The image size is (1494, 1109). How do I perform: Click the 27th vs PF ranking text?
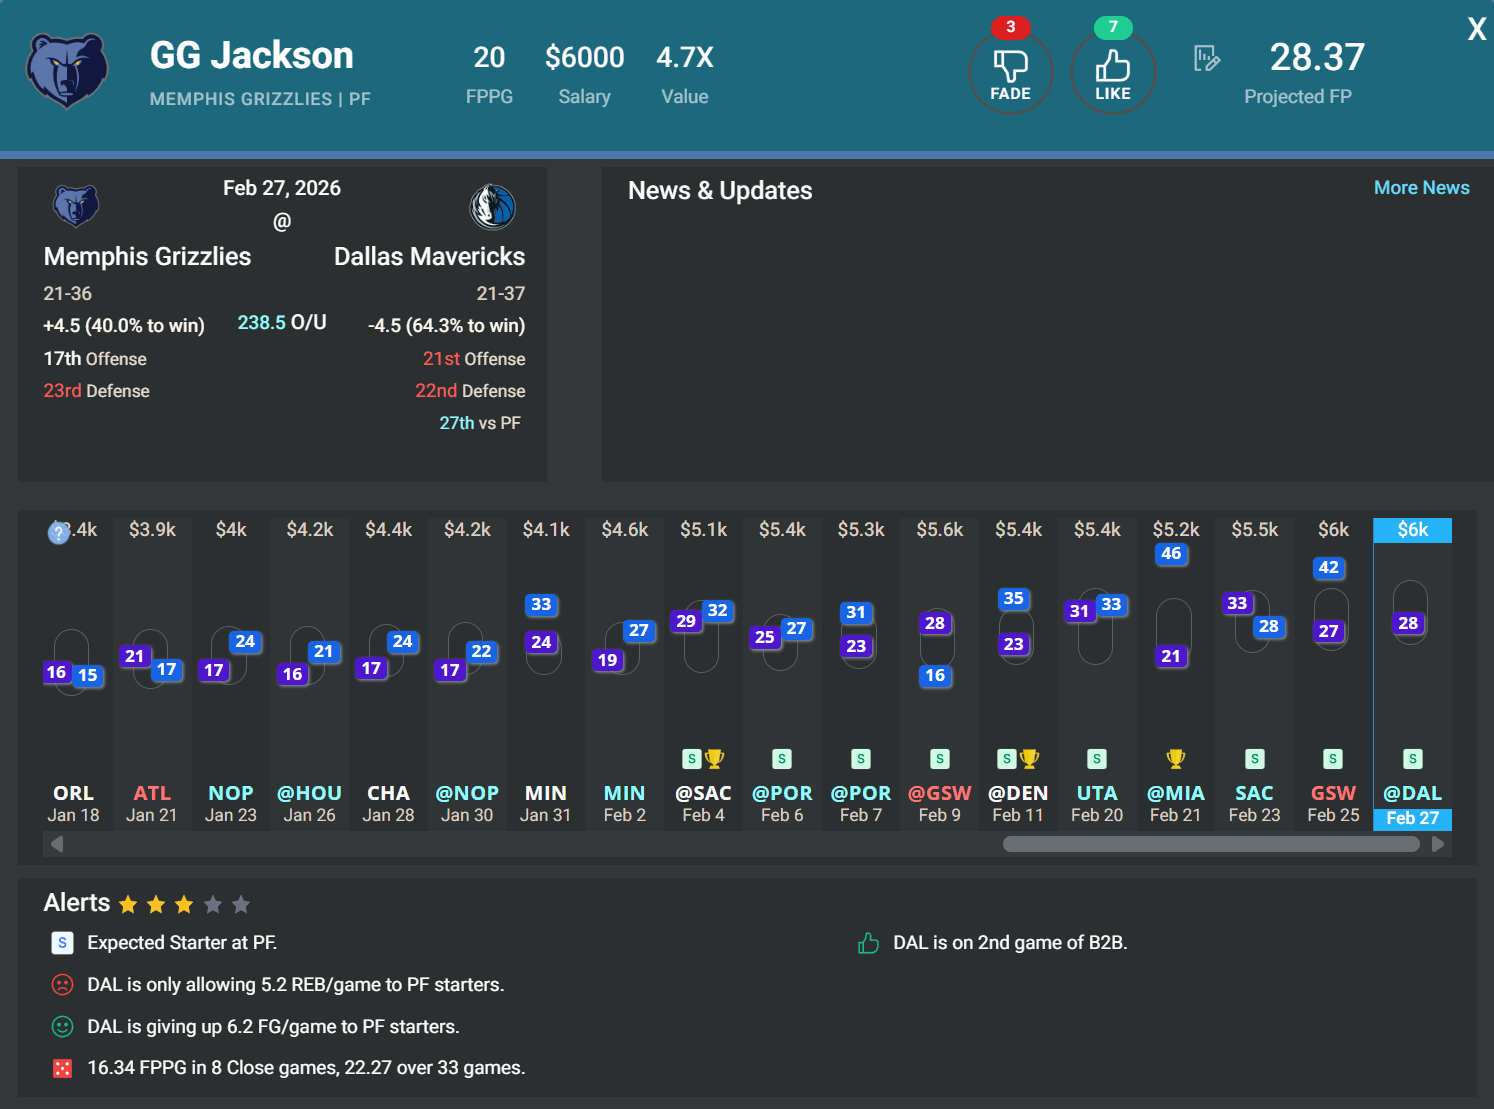point(480,423)
